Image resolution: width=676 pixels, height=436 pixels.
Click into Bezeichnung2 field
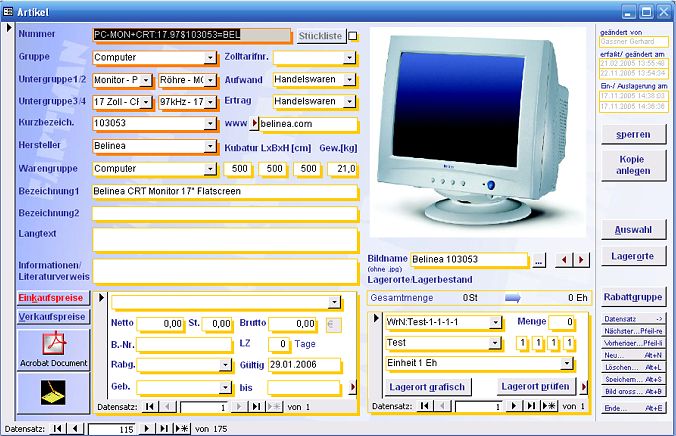click(x=225, y=213)
